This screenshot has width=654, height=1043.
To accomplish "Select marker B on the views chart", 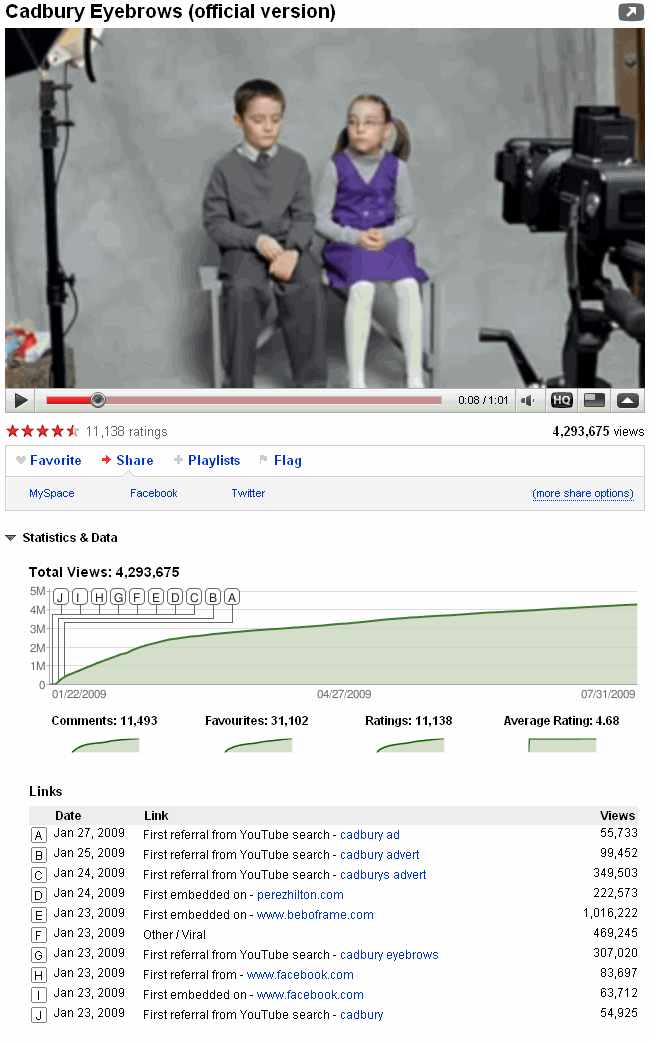I will click(213, 597).
